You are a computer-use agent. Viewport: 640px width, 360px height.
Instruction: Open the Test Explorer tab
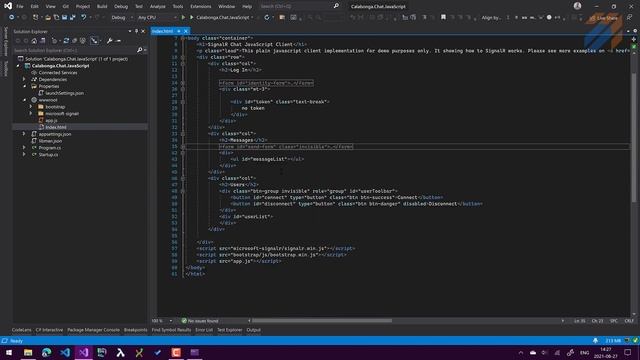tap(229, 330)
